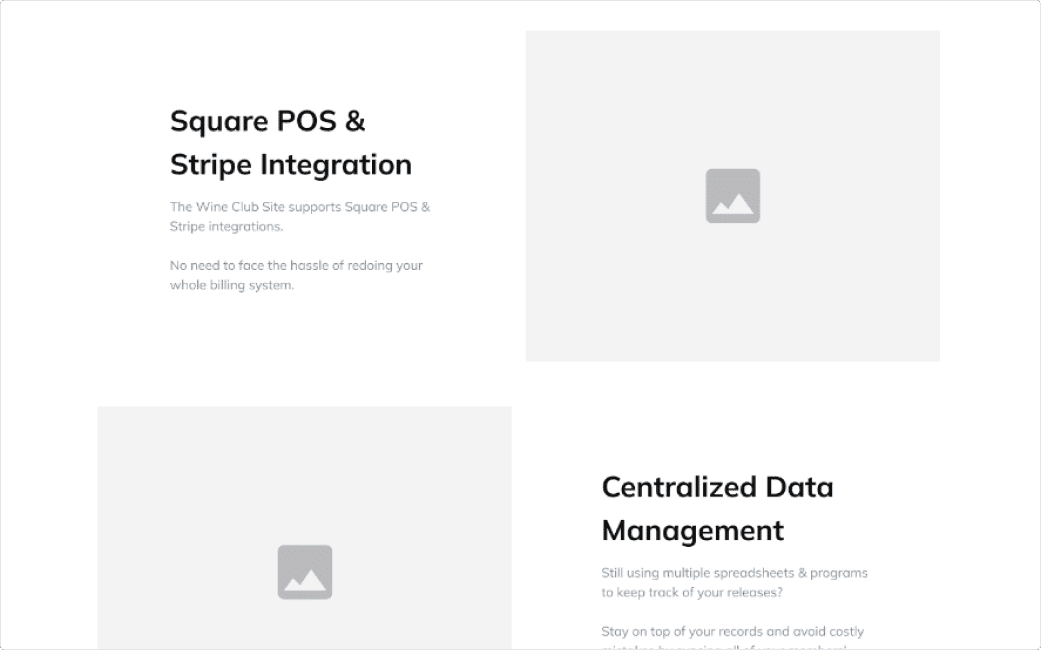Image resolution: width=1041 pixels, height=650 pixels.
Task: Click the image icon in the lower-left placeholder
Action: click(304, 572)
